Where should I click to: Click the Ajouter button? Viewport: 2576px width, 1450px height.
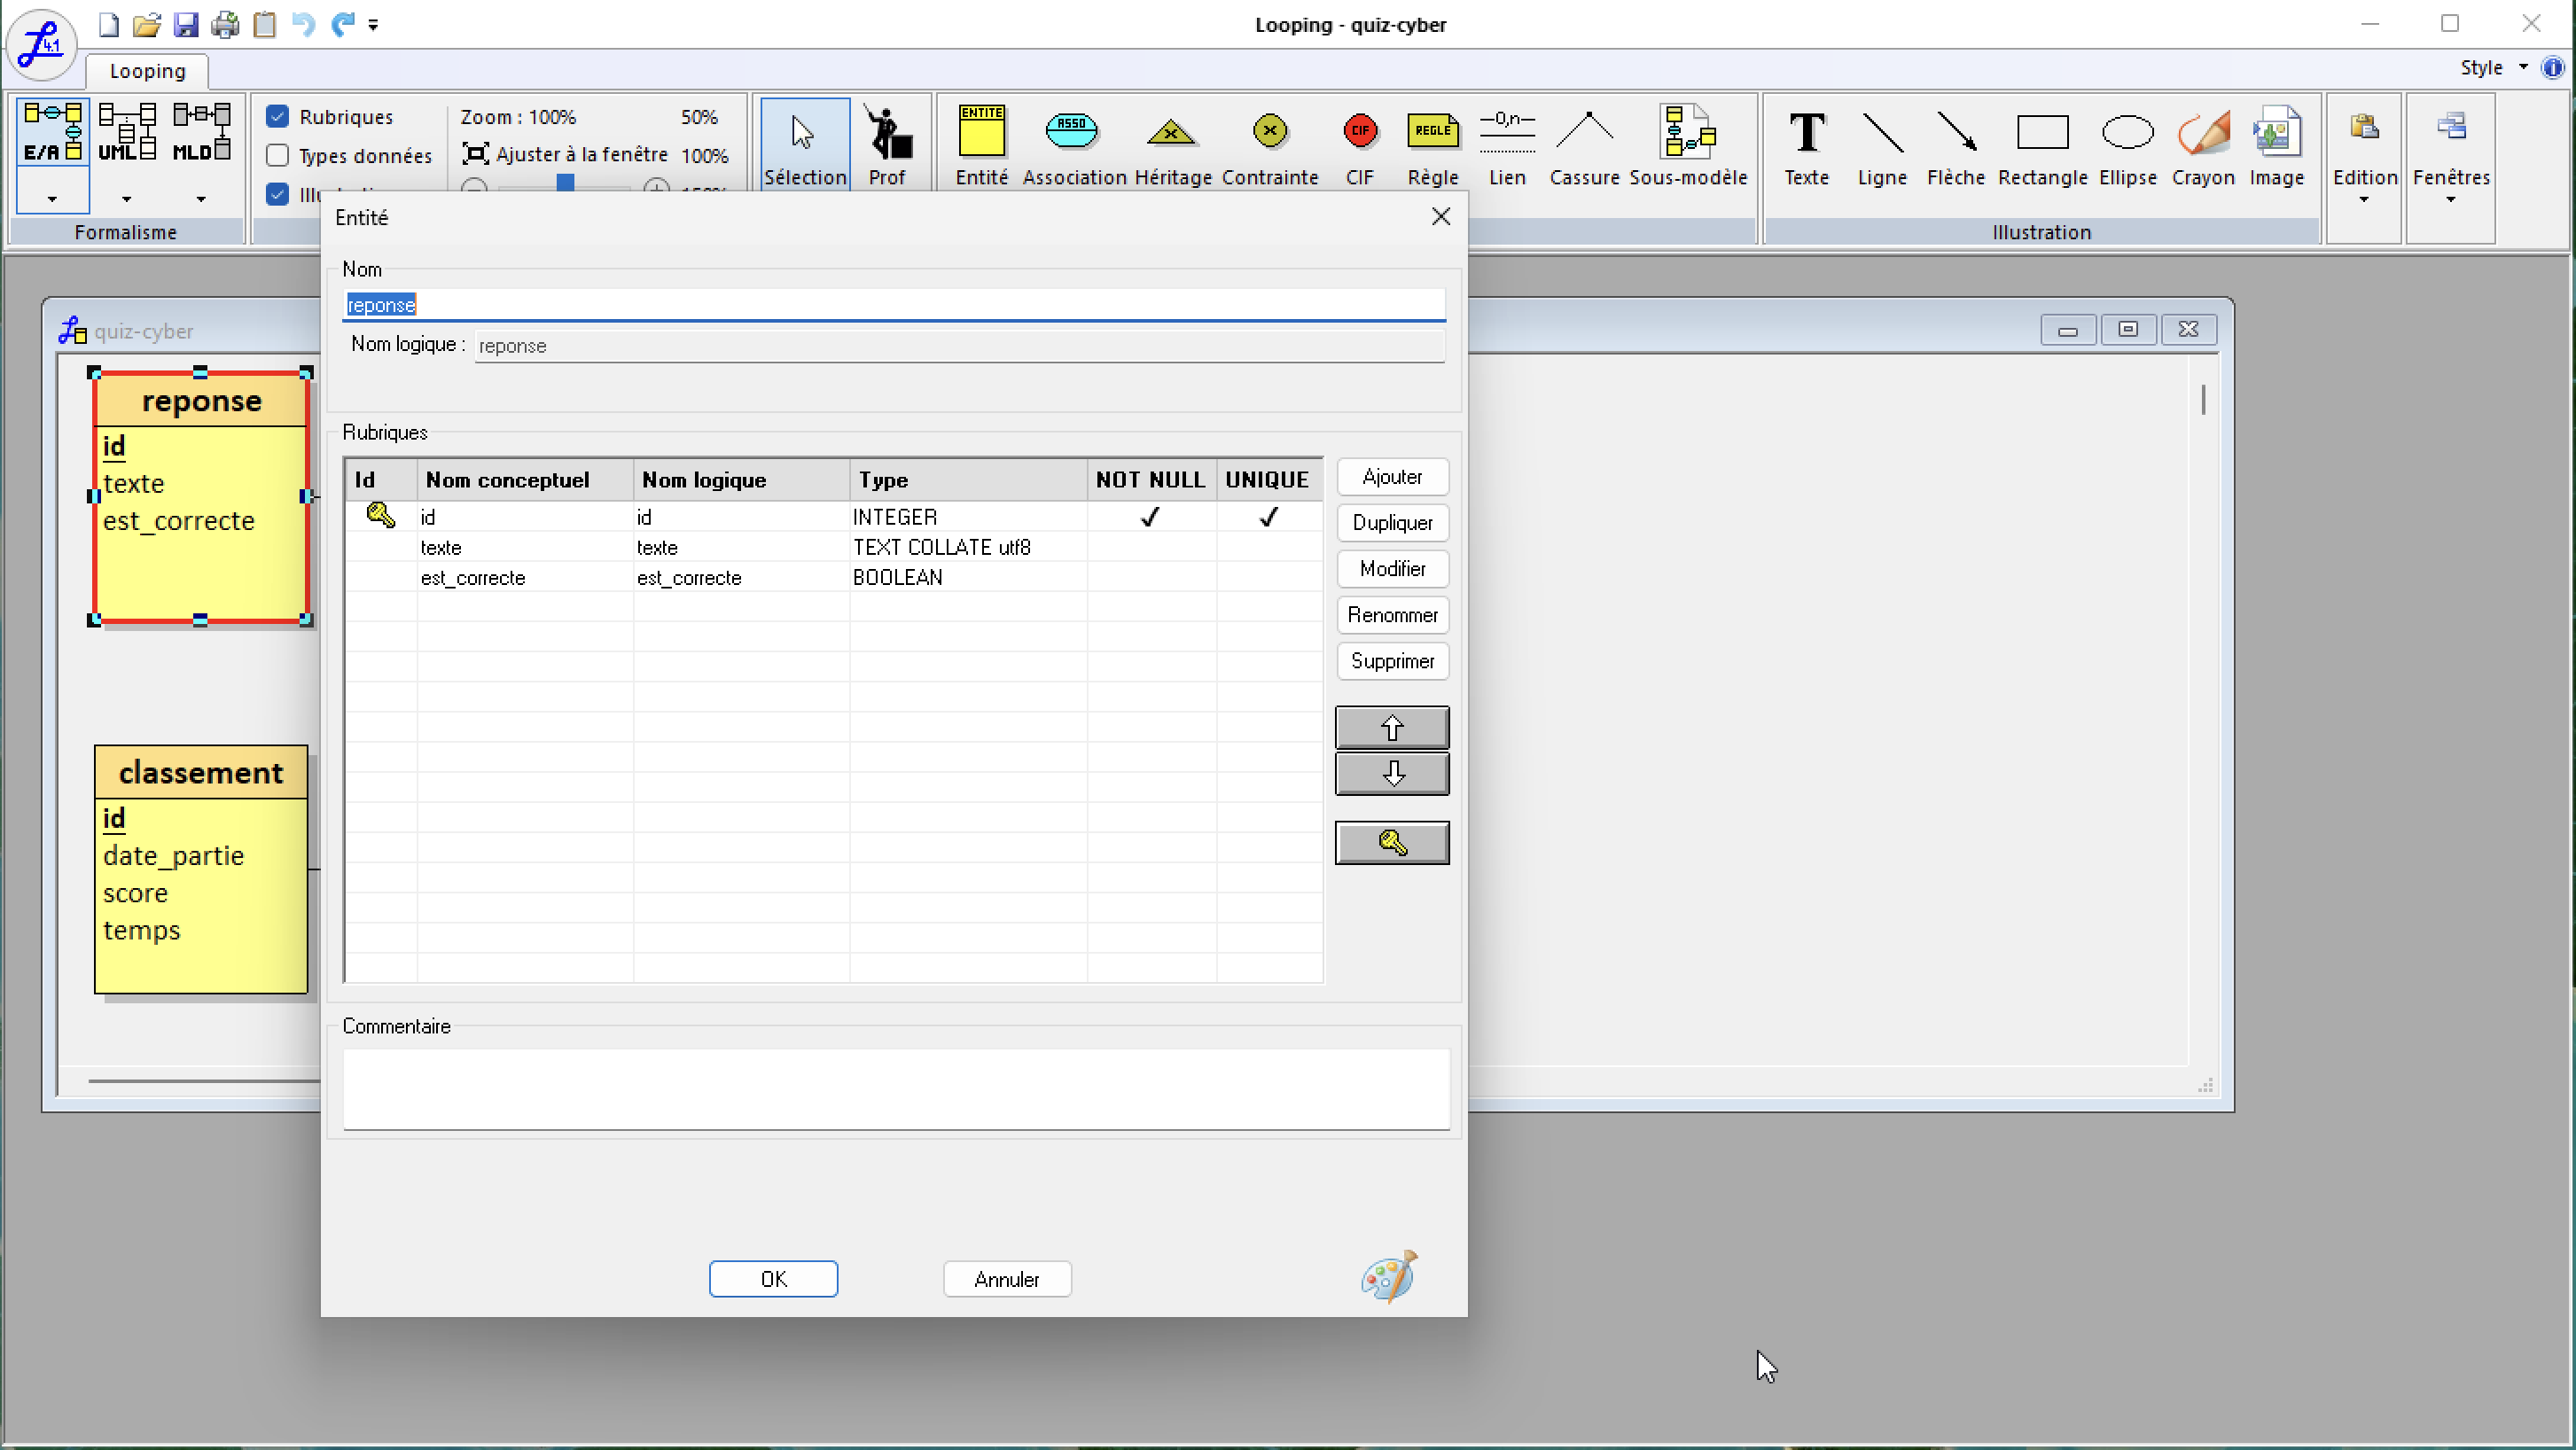1391,477
